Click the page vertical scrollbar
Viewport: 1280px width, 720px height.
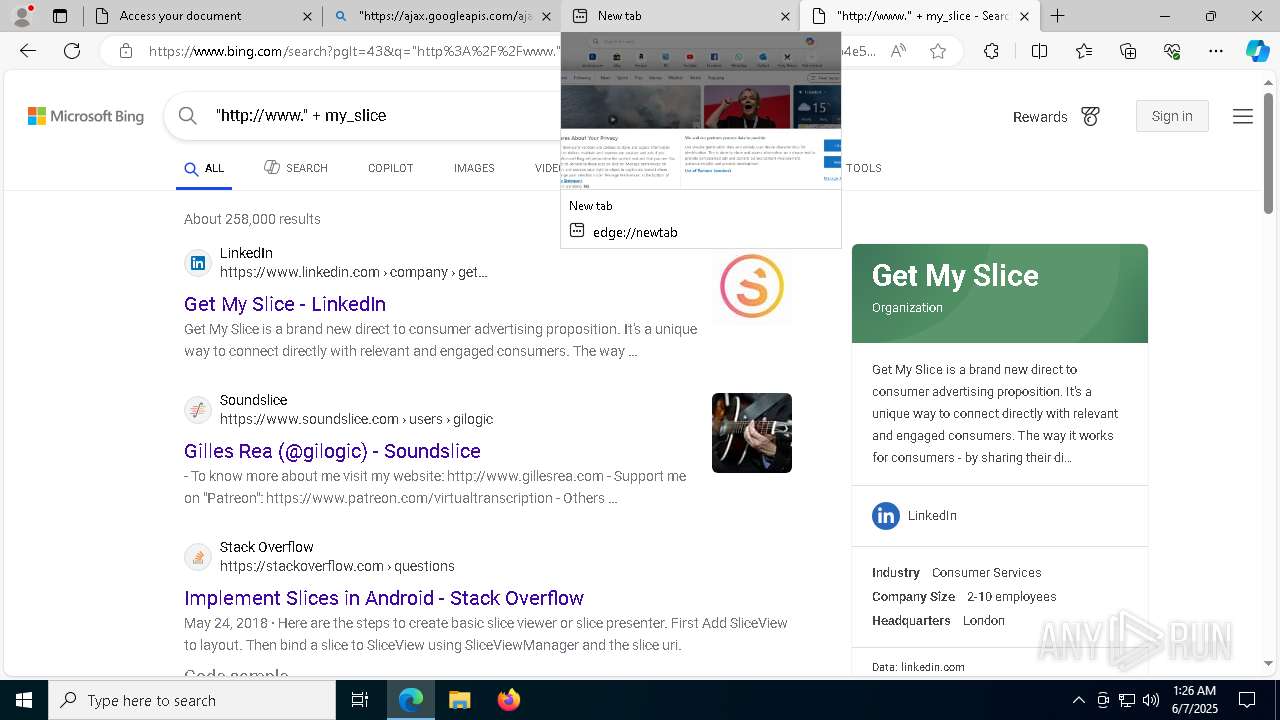click(x=1268, y=152)
